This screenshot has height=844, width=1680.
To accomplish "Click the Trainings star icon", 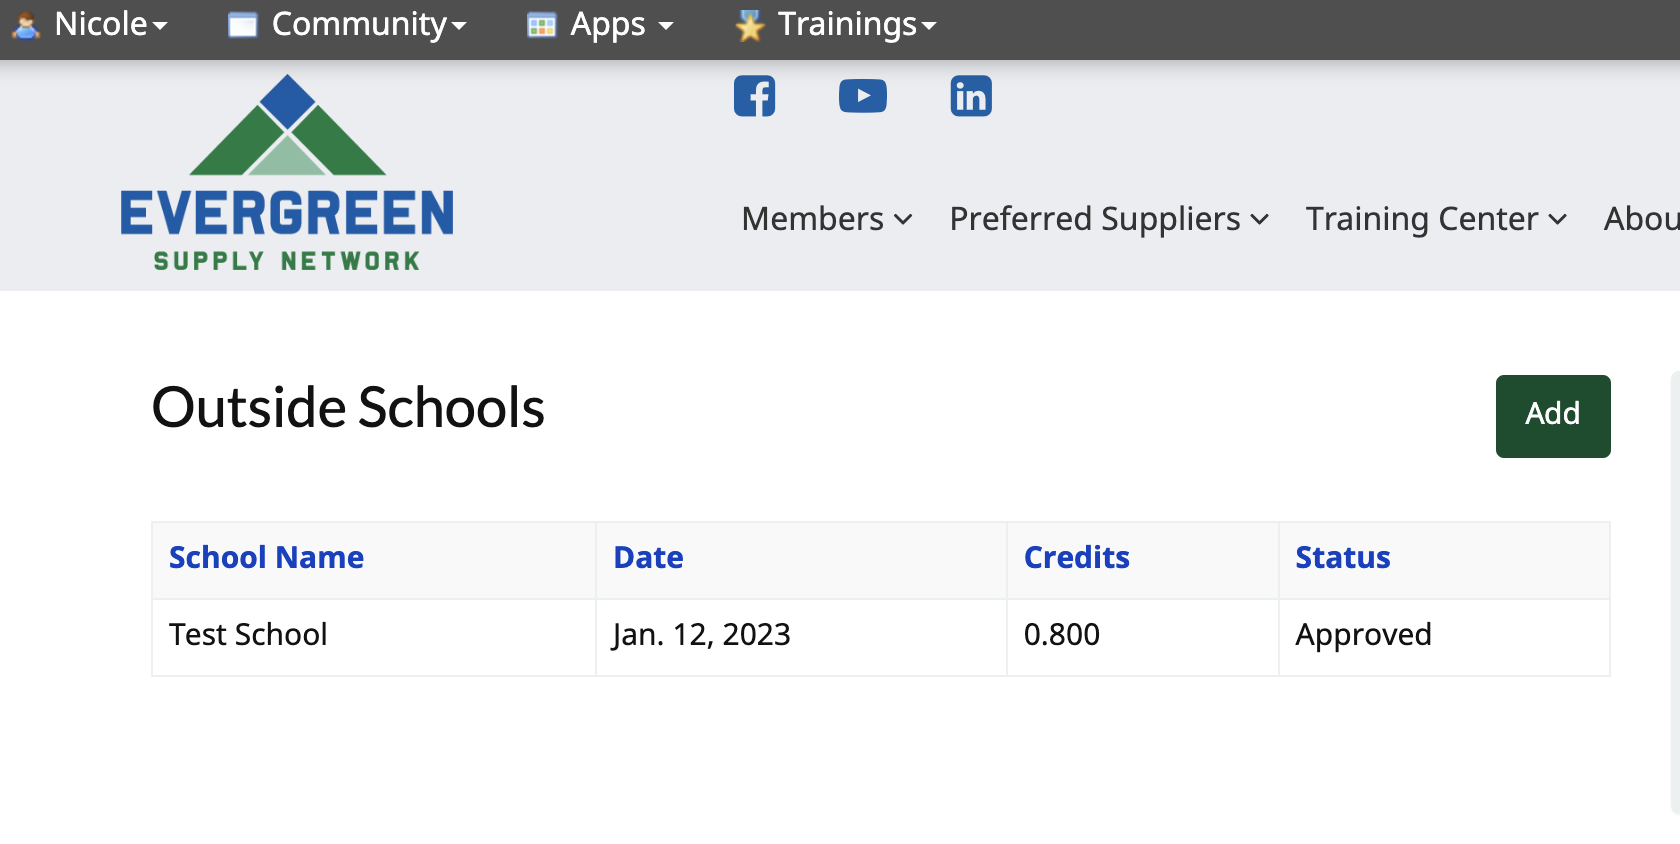I will 750,25.
